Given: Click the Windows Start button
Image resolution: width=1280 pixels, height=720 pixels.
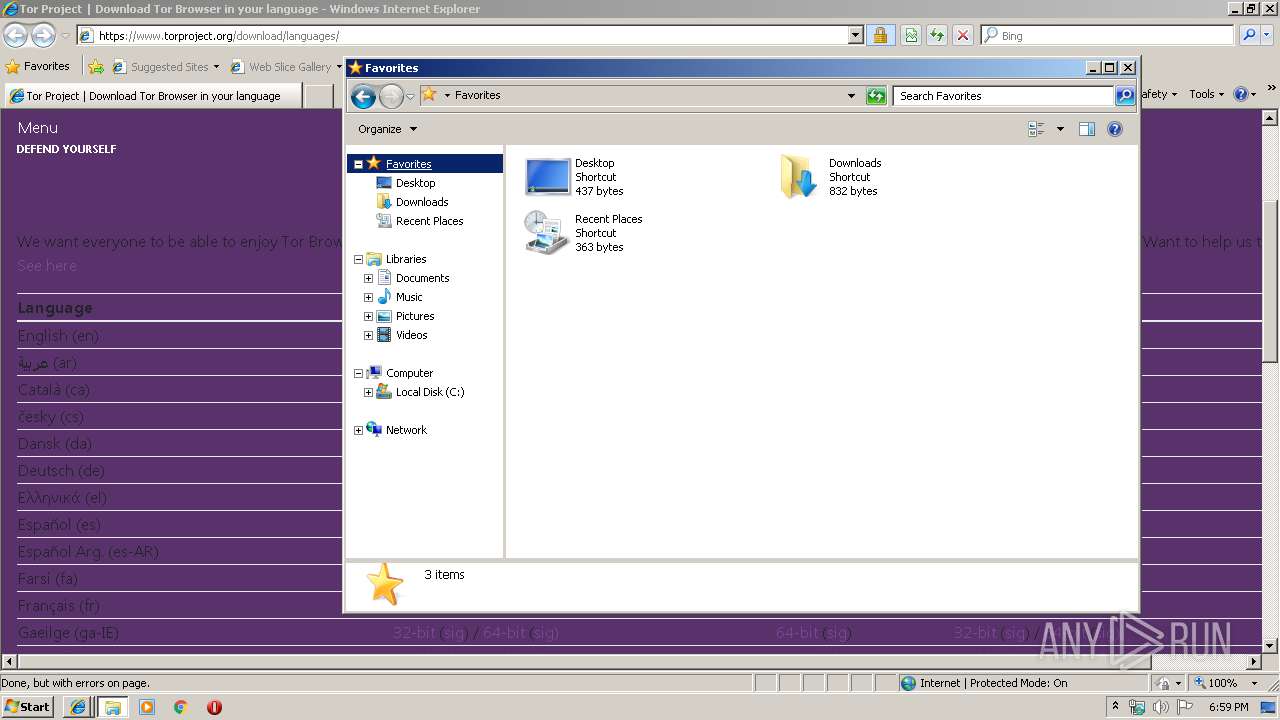Looking at the screenshot, I should tap(28, 707).
